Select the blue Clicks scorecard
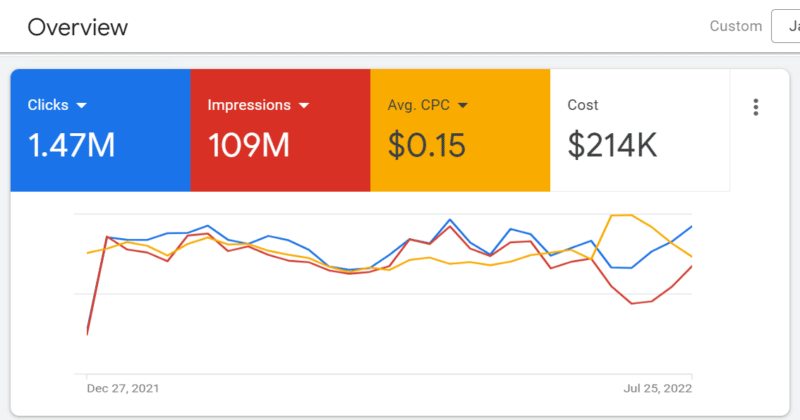 (x=100, y=130)
